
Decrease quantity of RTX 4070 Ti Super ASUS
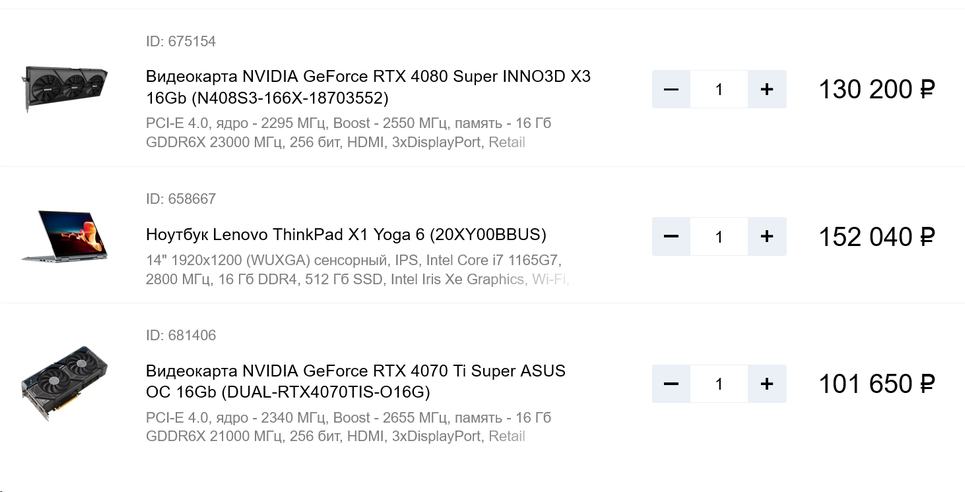coord(671,384)
